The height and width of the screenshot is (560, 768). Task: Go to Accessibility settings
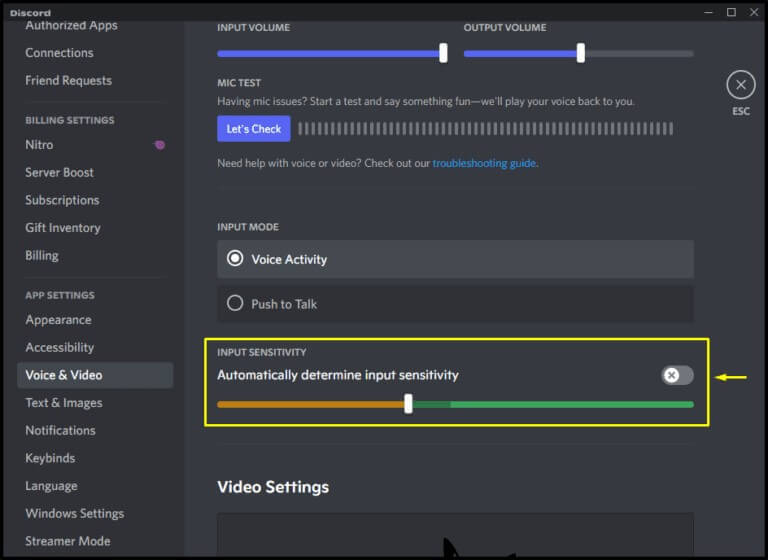point(60,347)
